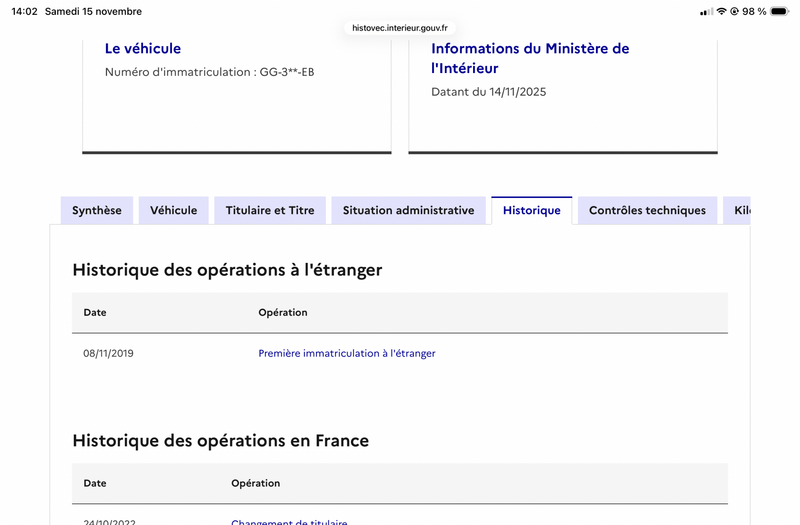Screen dimensions: 800x525
Task: Tap the orientation lock status icon
Action: coord(735,11)
